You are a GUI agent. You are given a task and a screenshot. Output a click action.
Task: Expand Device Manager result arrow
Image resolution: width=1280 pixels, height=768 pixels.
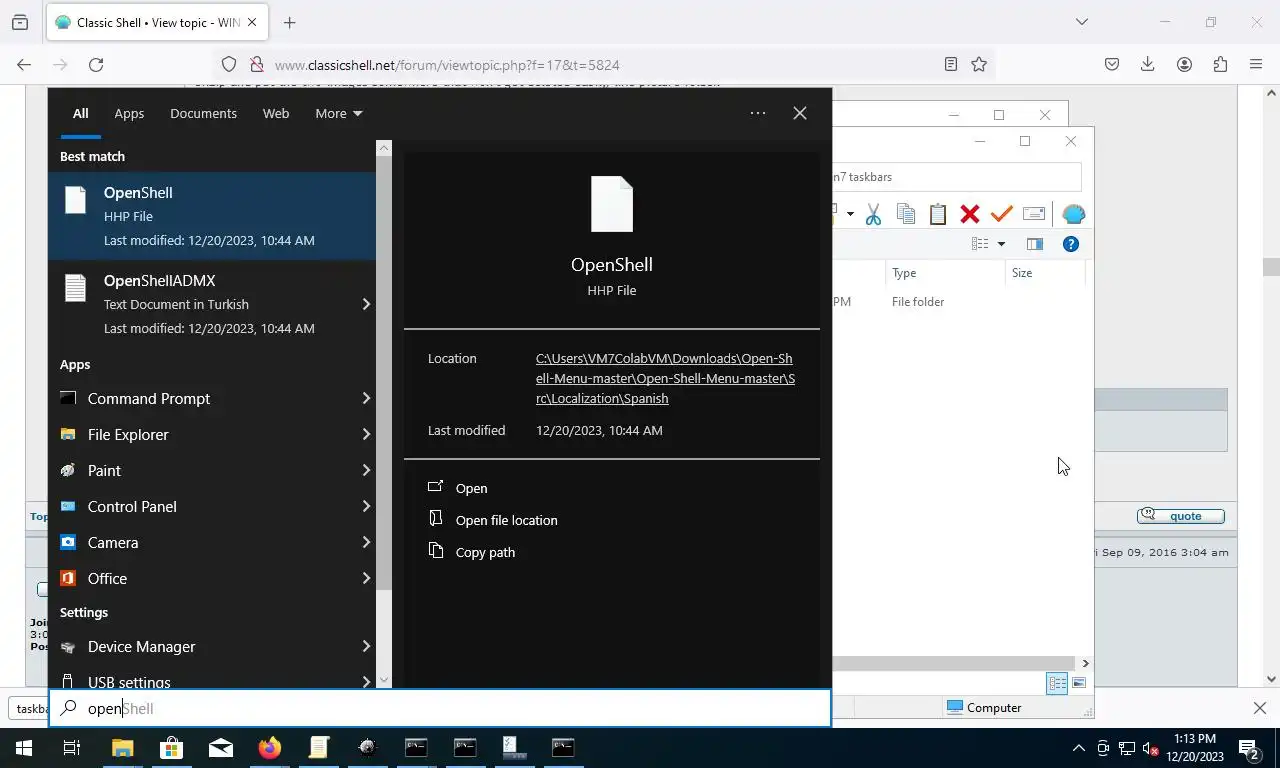366,646
